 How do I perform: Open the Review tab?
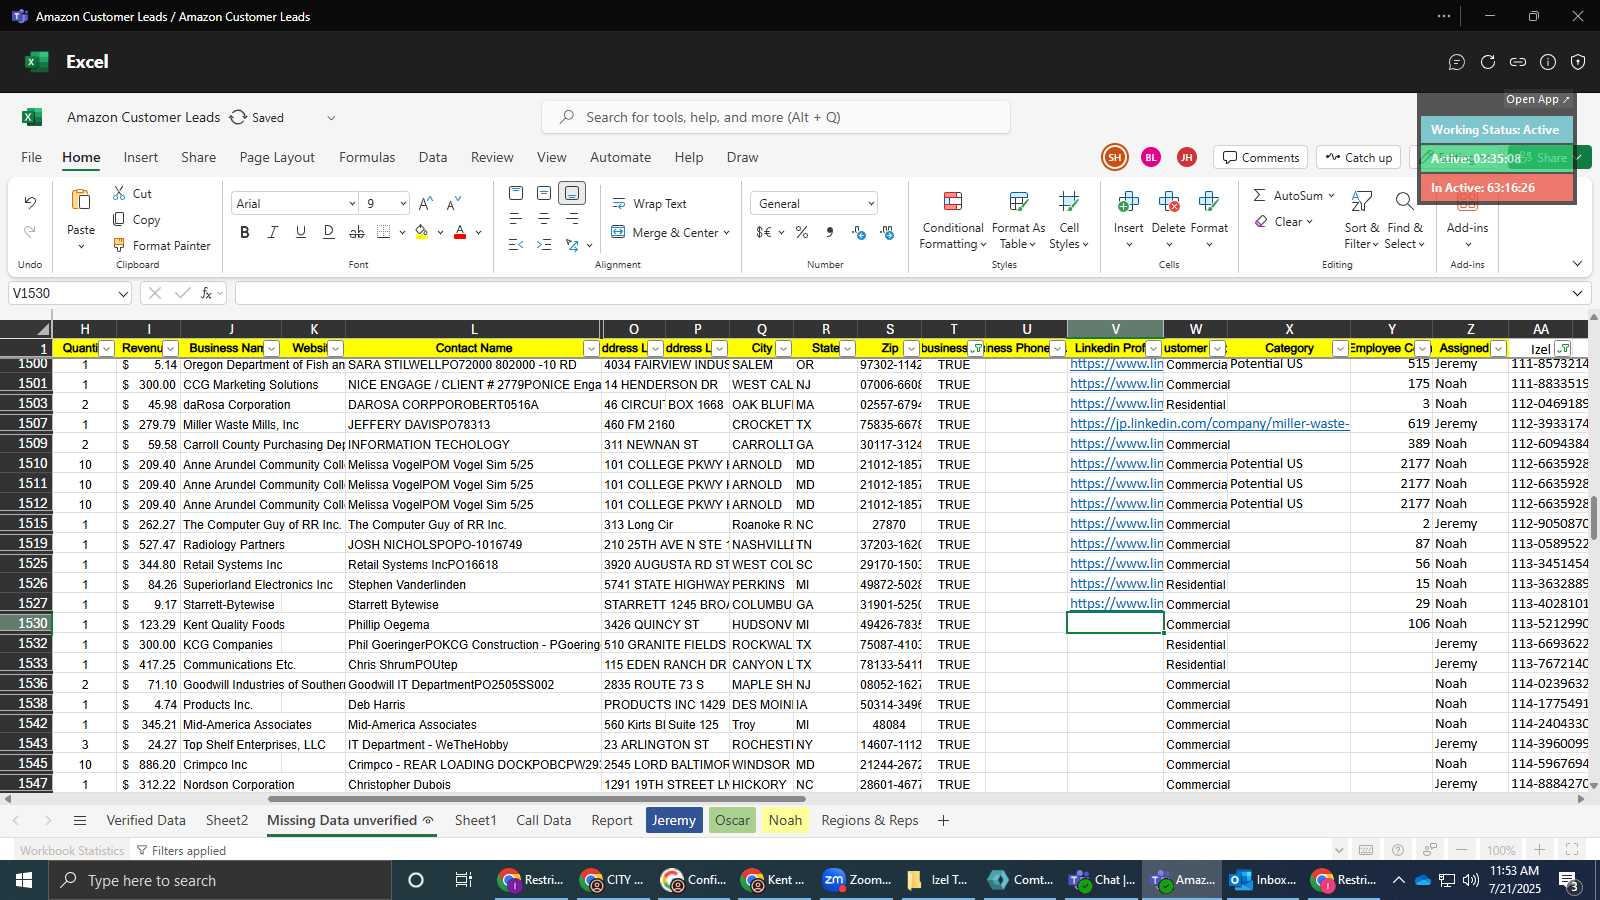(x=492, y=157)
